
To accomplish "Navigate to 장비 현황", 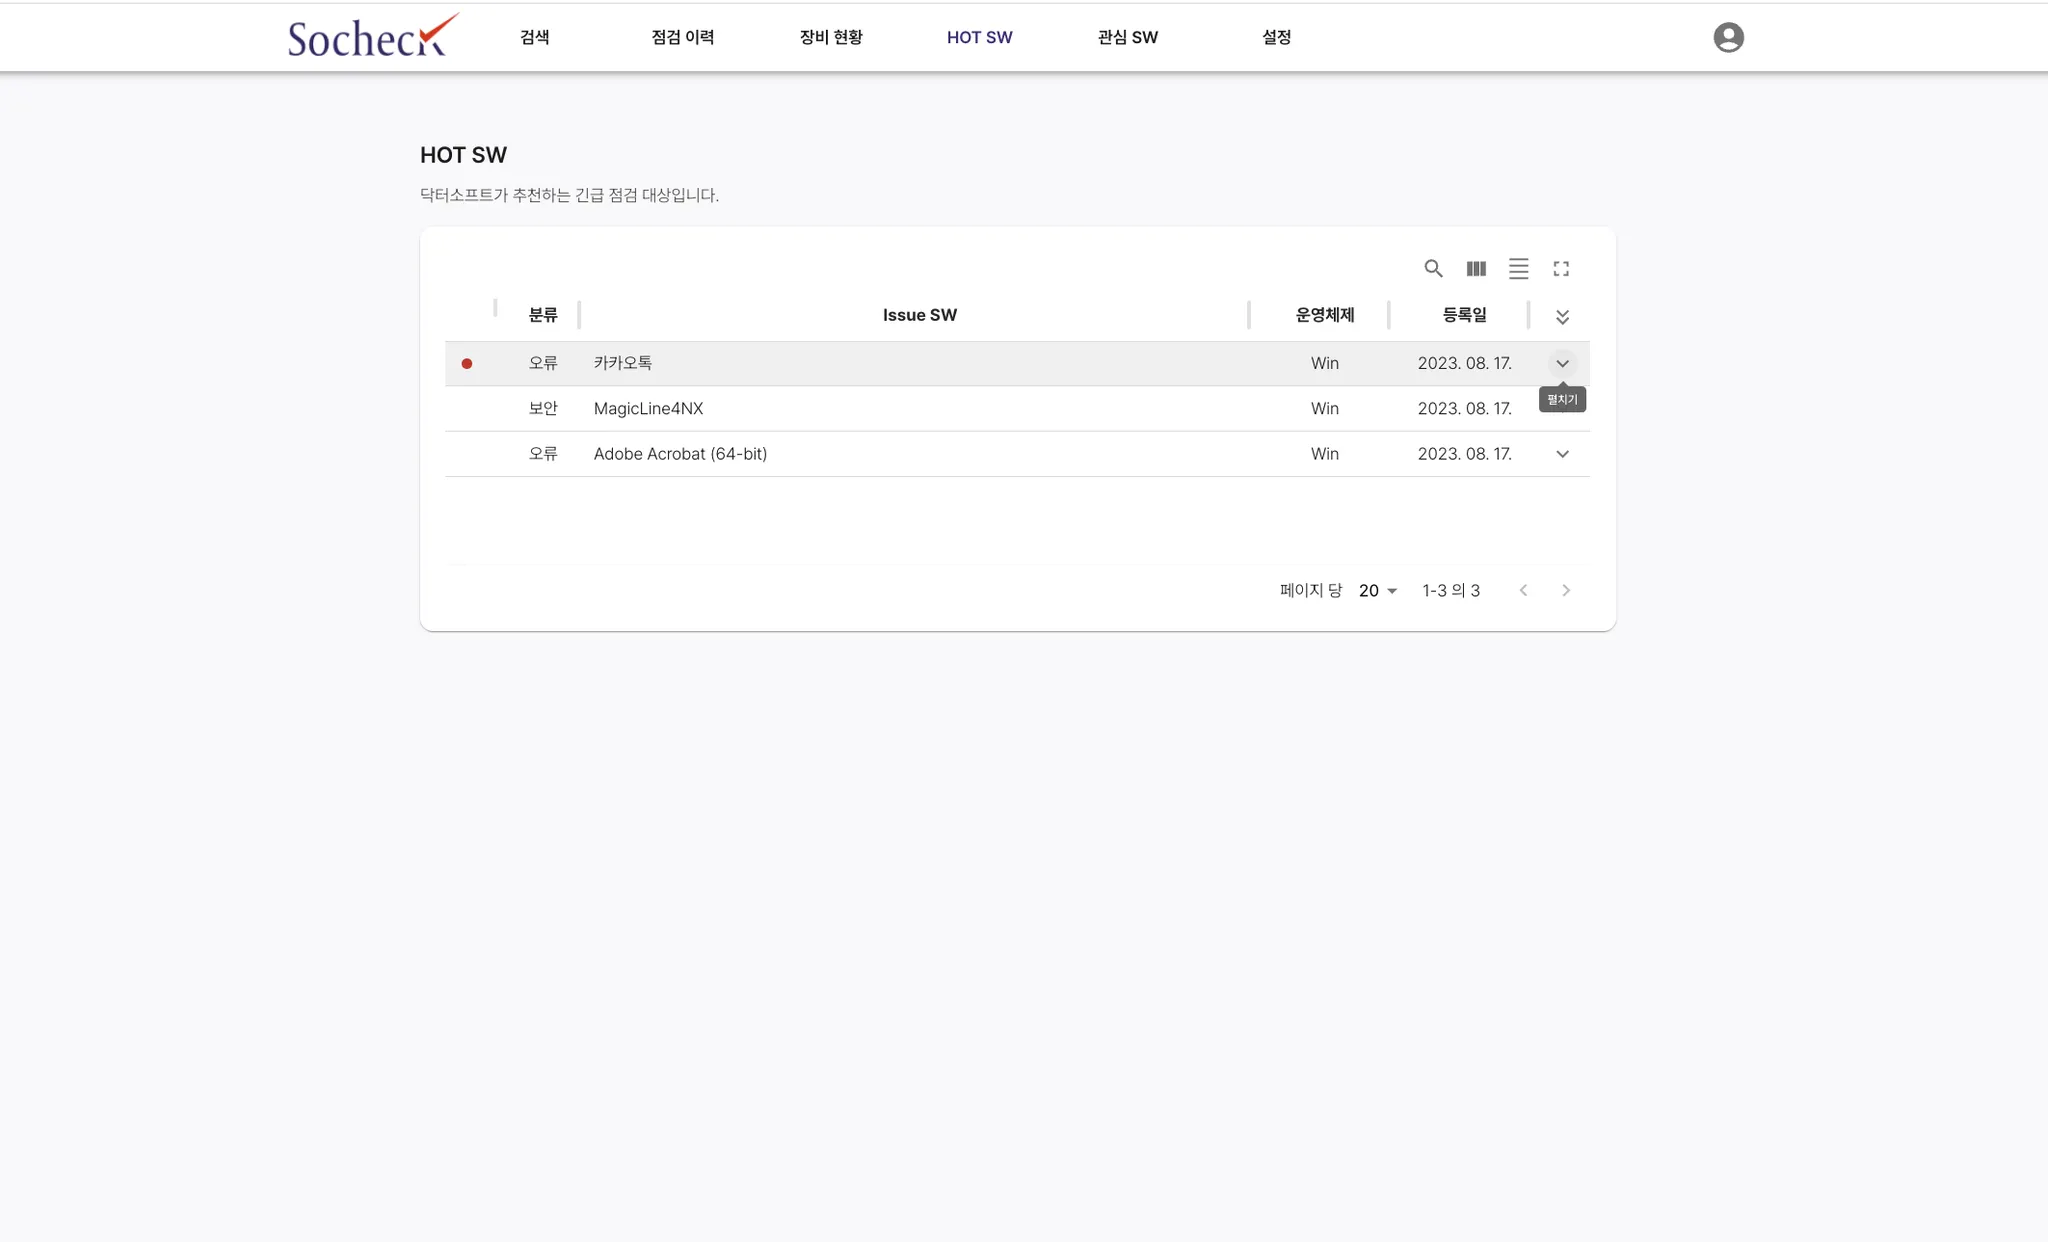I will coord(831,37).
